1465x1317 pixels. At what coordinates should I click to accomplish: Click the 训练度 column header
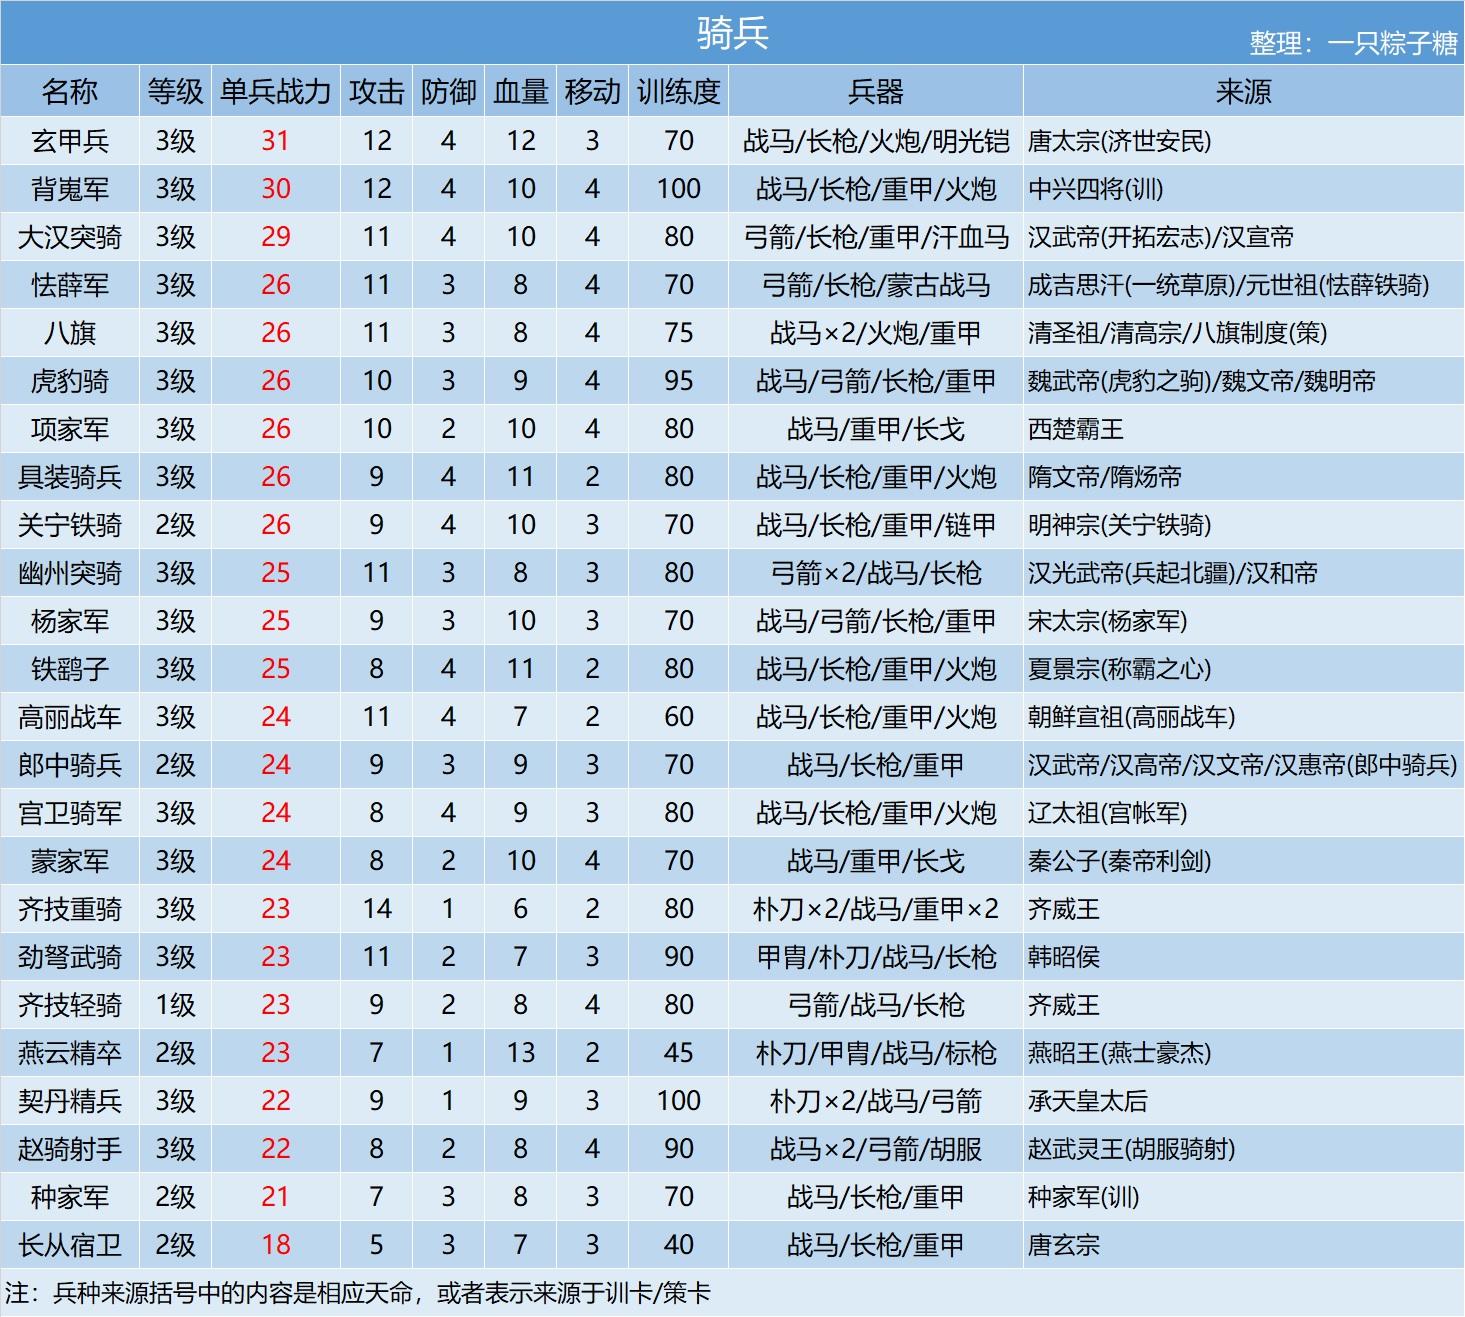[x=679, y=89]
